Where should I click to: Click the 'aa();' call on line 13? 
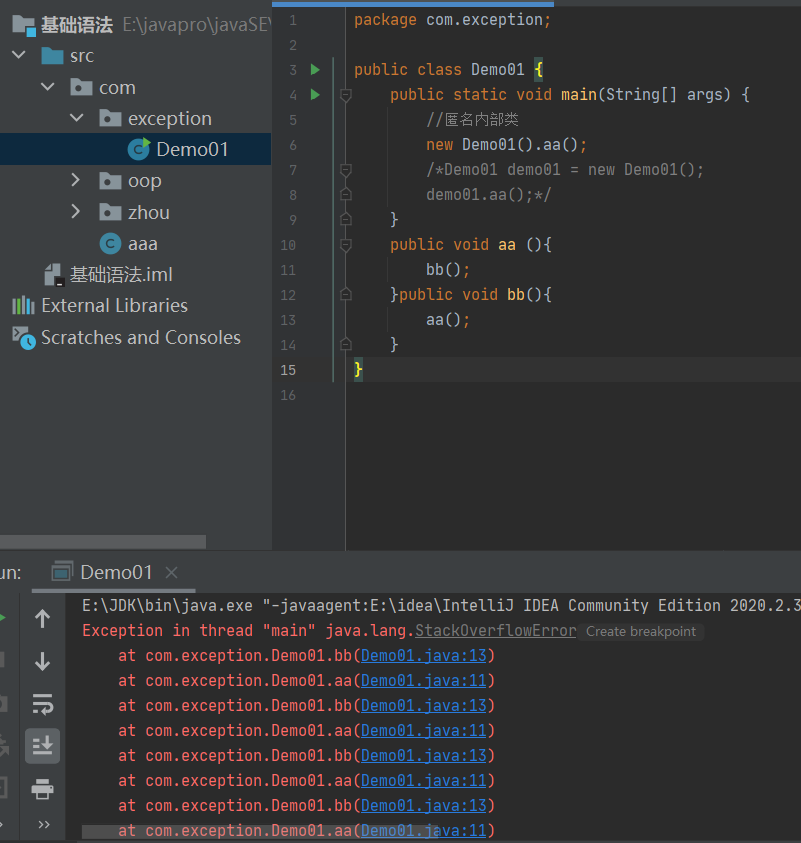448,320
